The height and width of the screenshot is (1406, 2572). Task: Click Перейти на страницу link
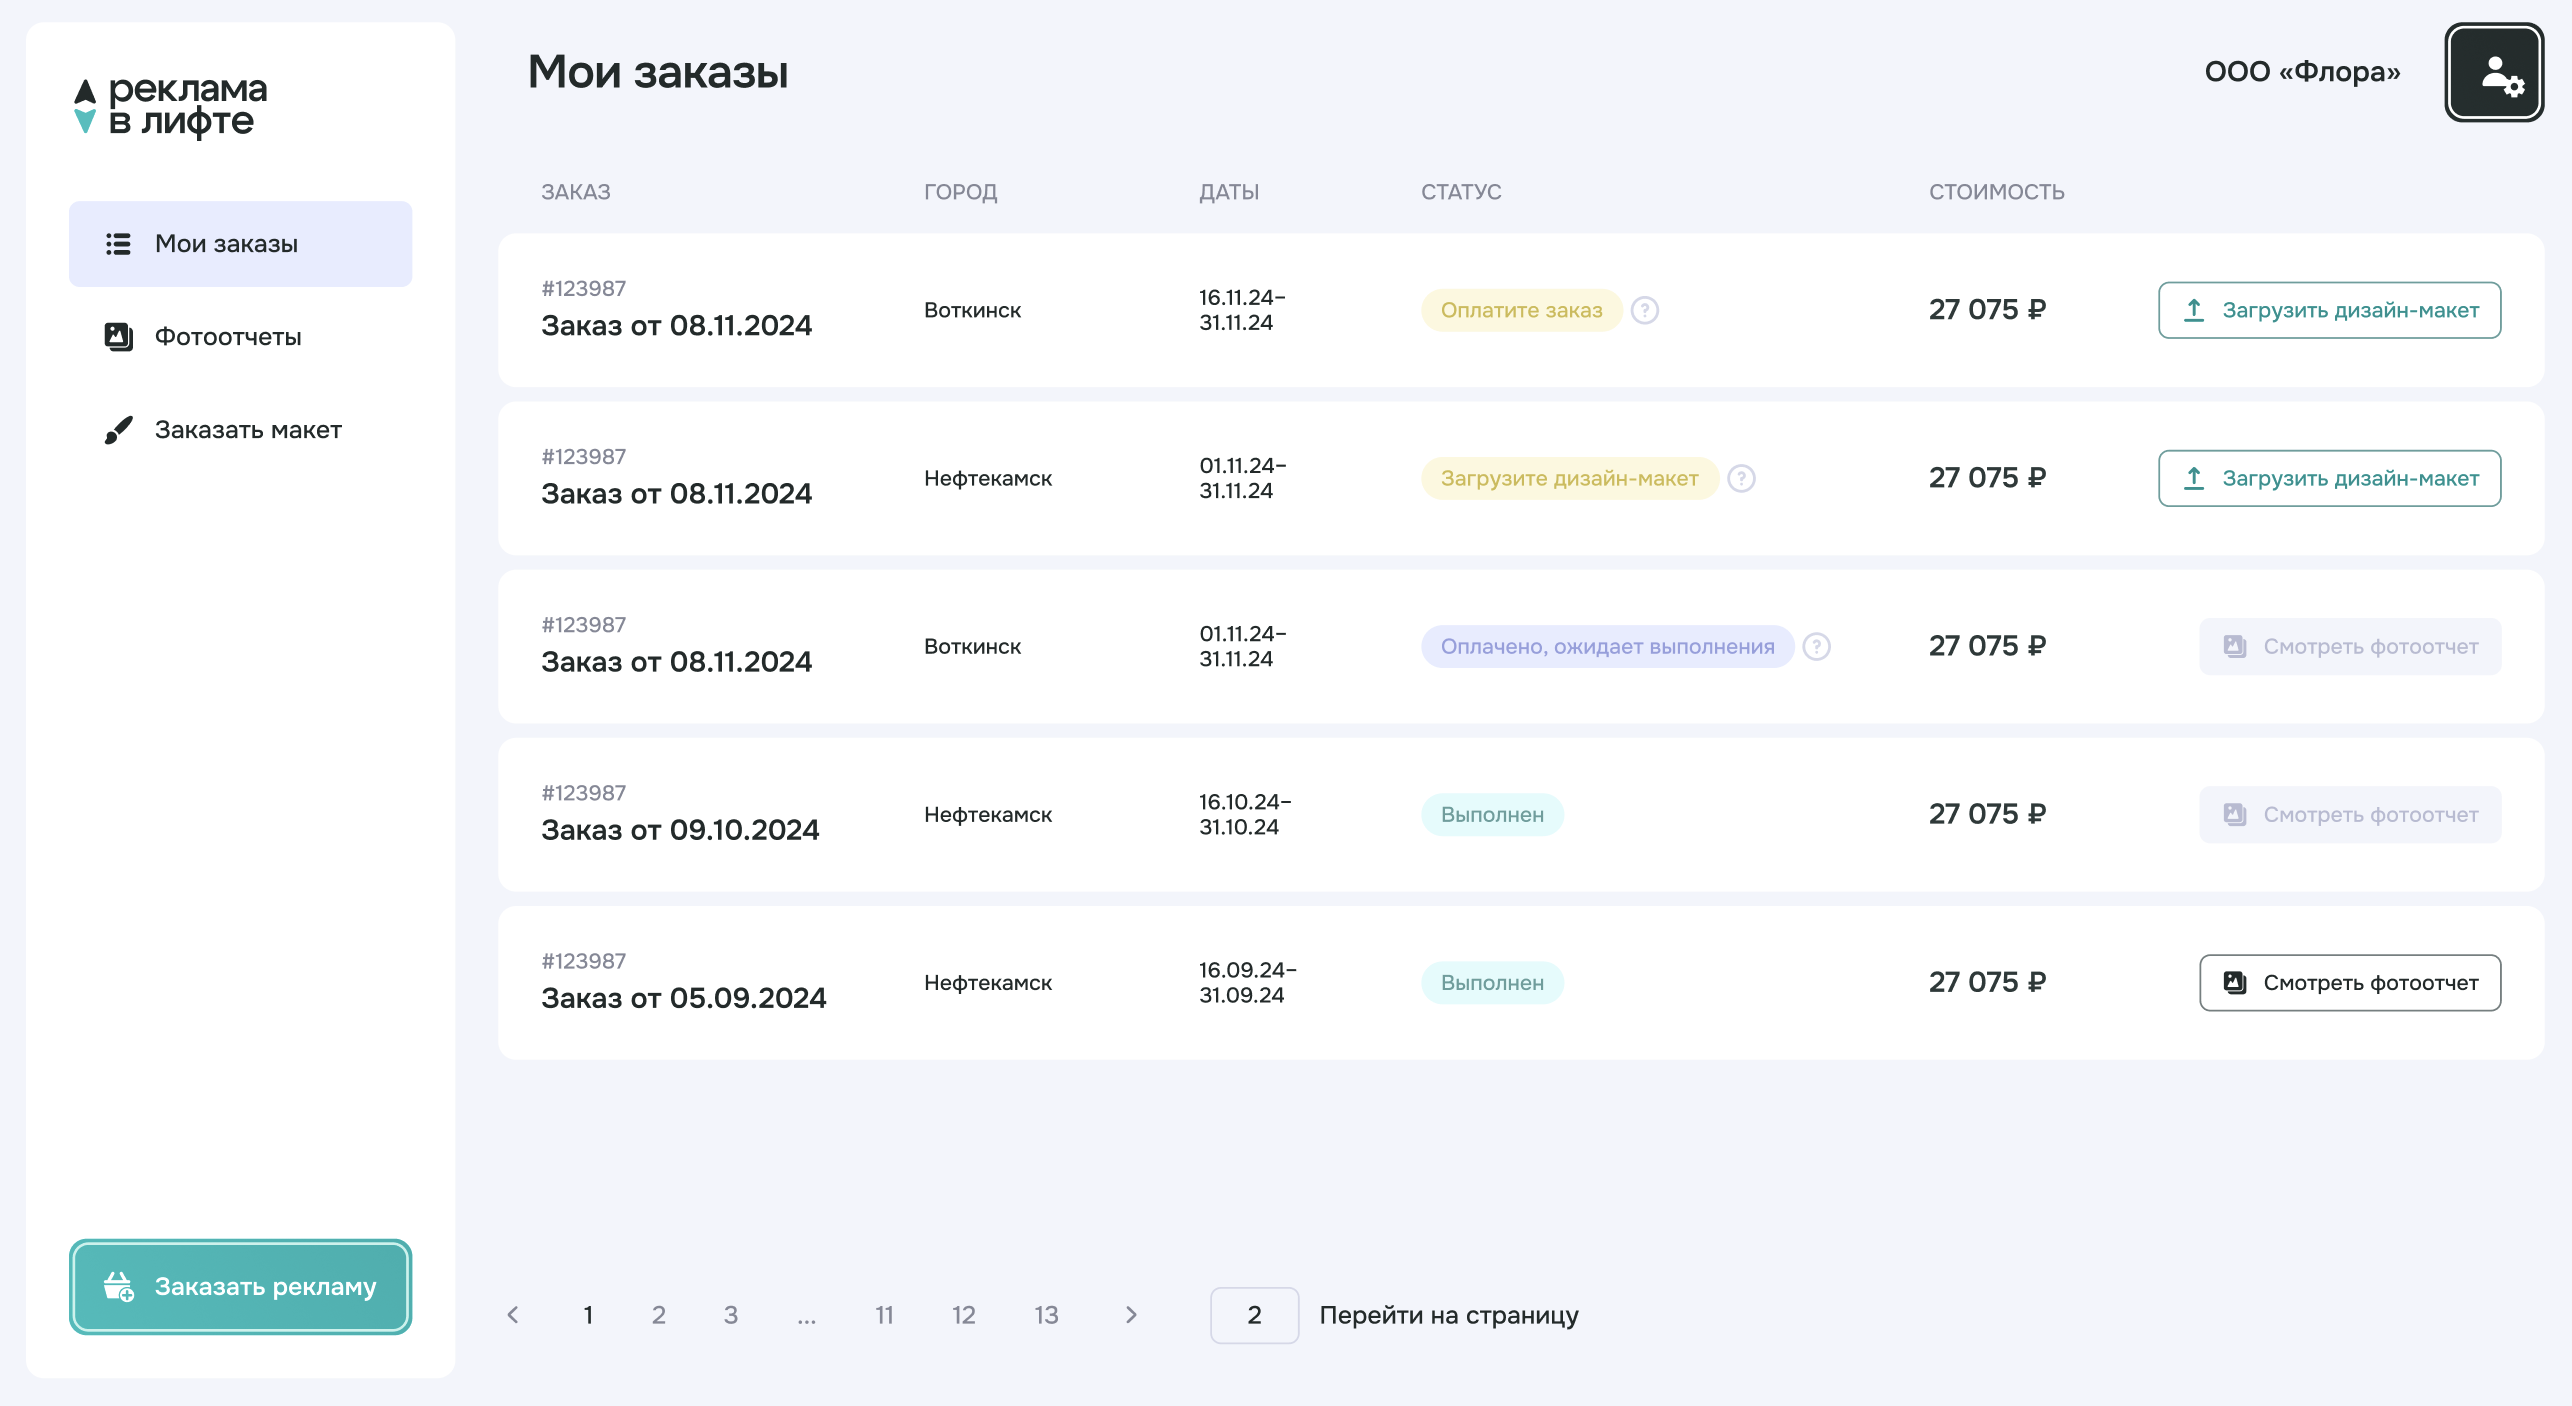1448,1315
